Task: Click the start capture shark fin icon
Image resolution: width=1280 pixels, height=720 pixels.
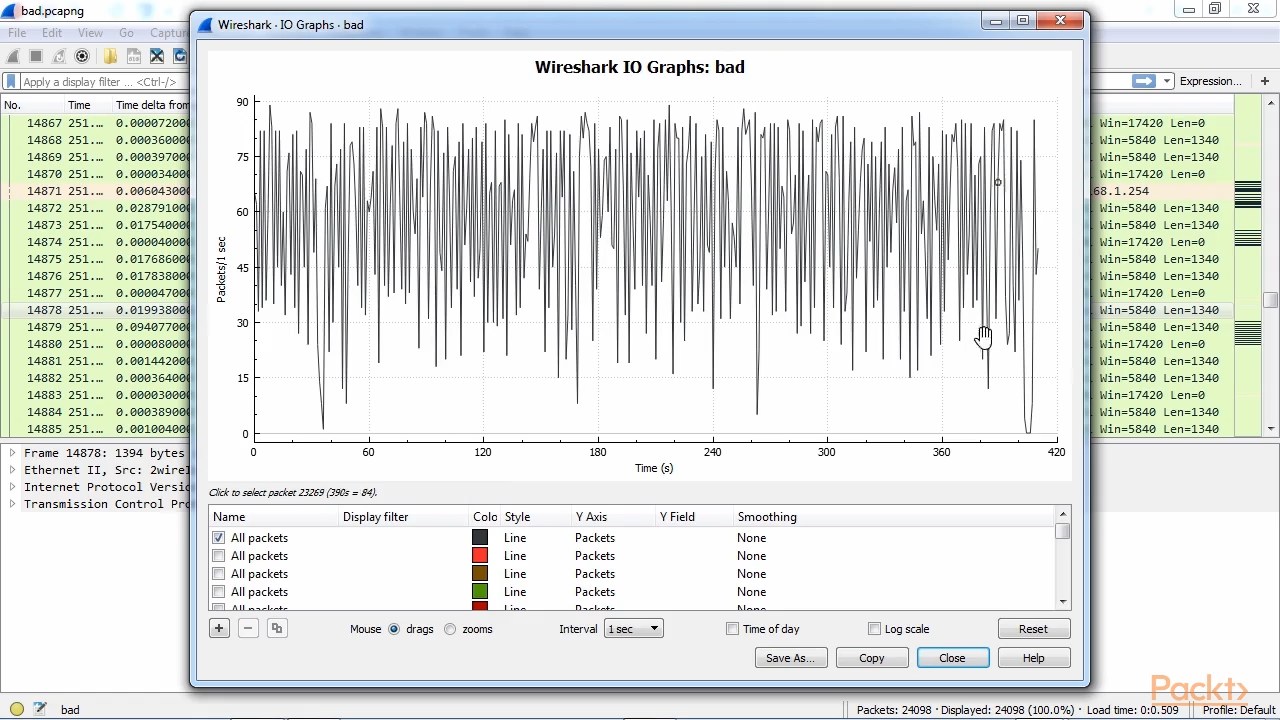Action: [x=14, y=56]
